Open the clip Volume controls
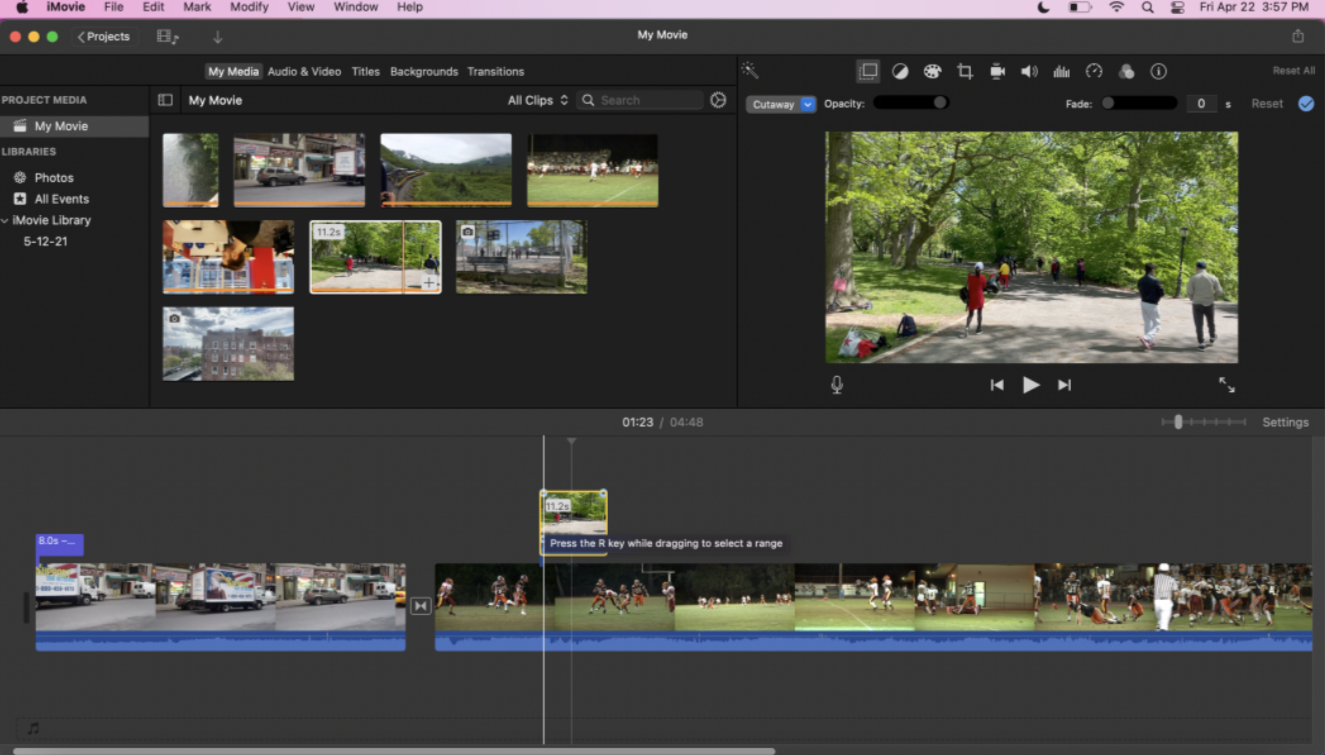This screenshot has height=755, width=1325. pyautogui.click(x=1028, y=71)
